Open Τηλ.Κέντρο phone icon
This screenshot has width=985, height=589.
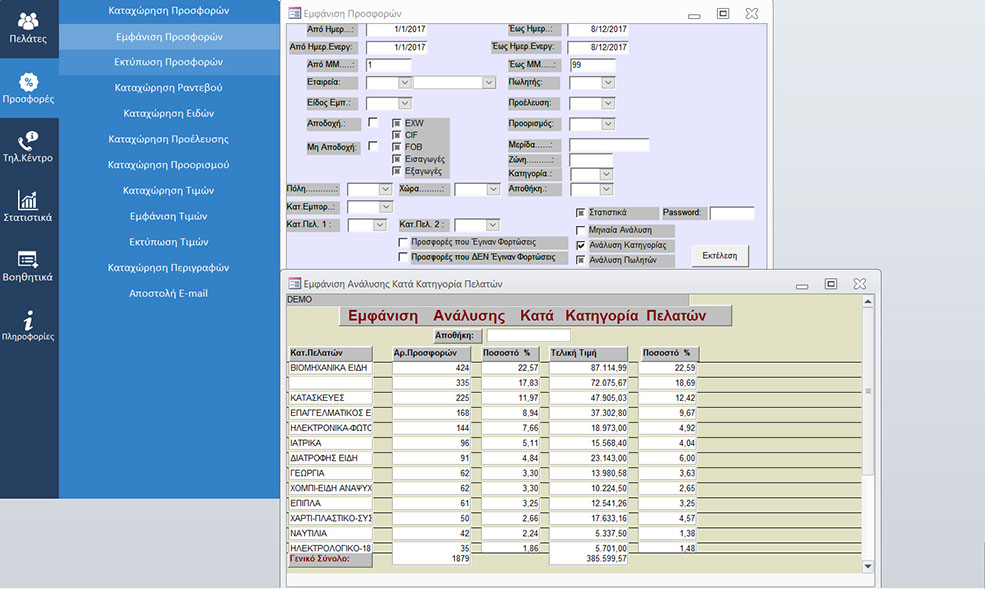tap(29, 146)
